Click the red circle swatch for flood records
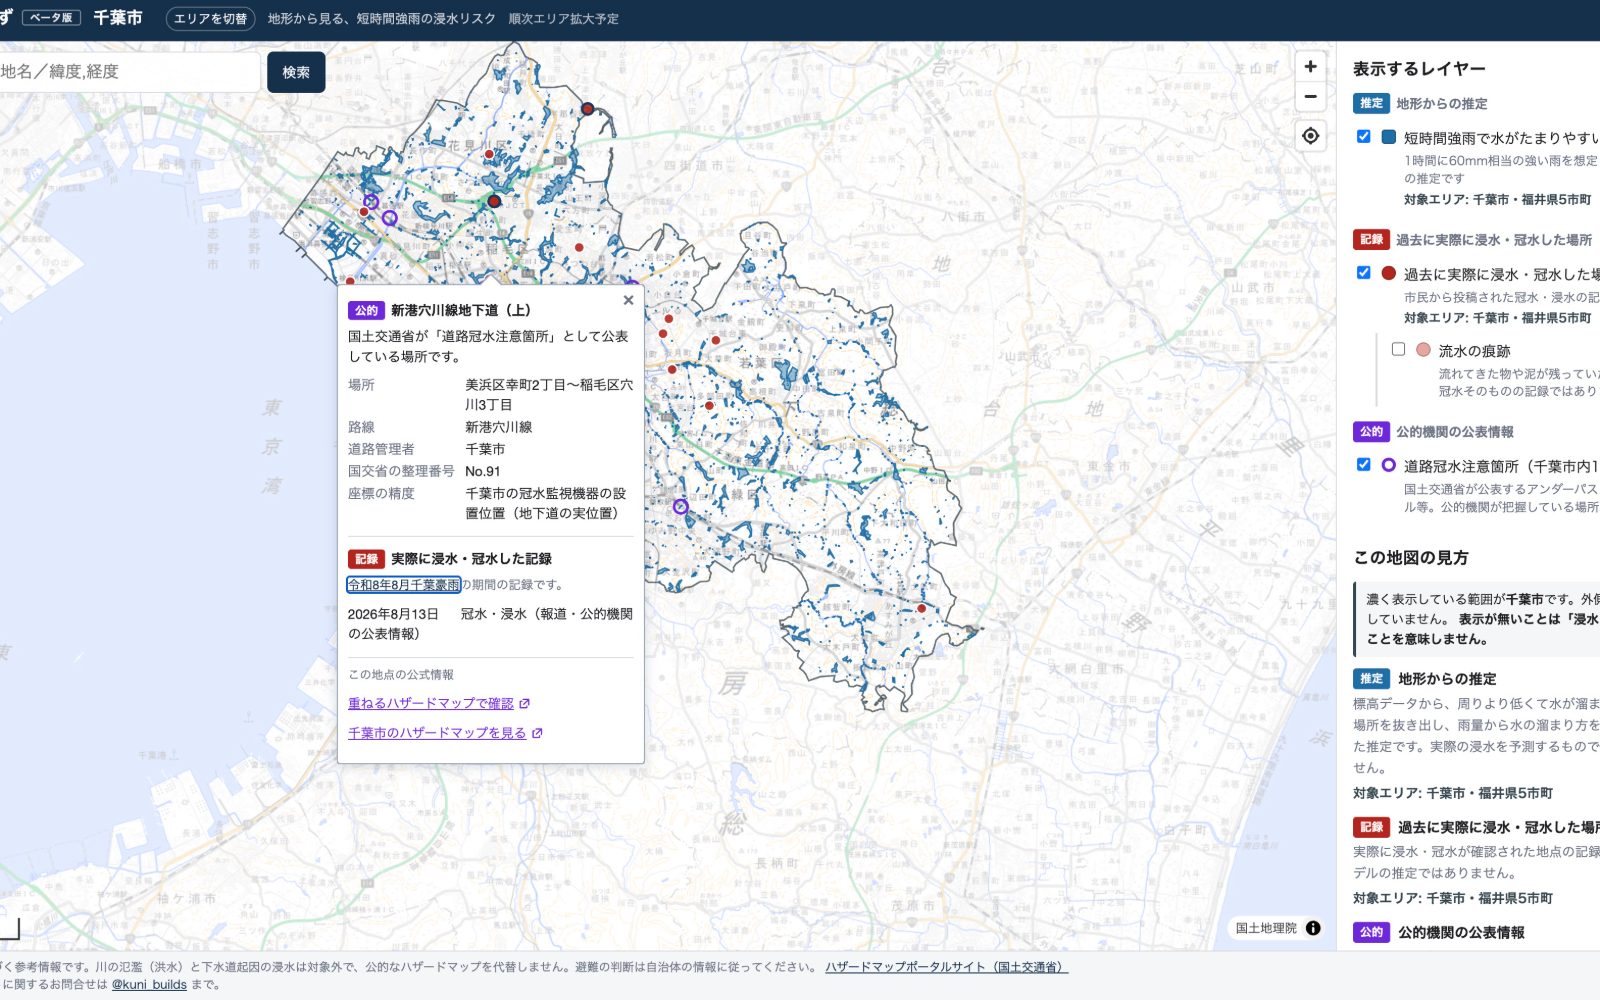1600x1000 pixels. click(1388, 273)
